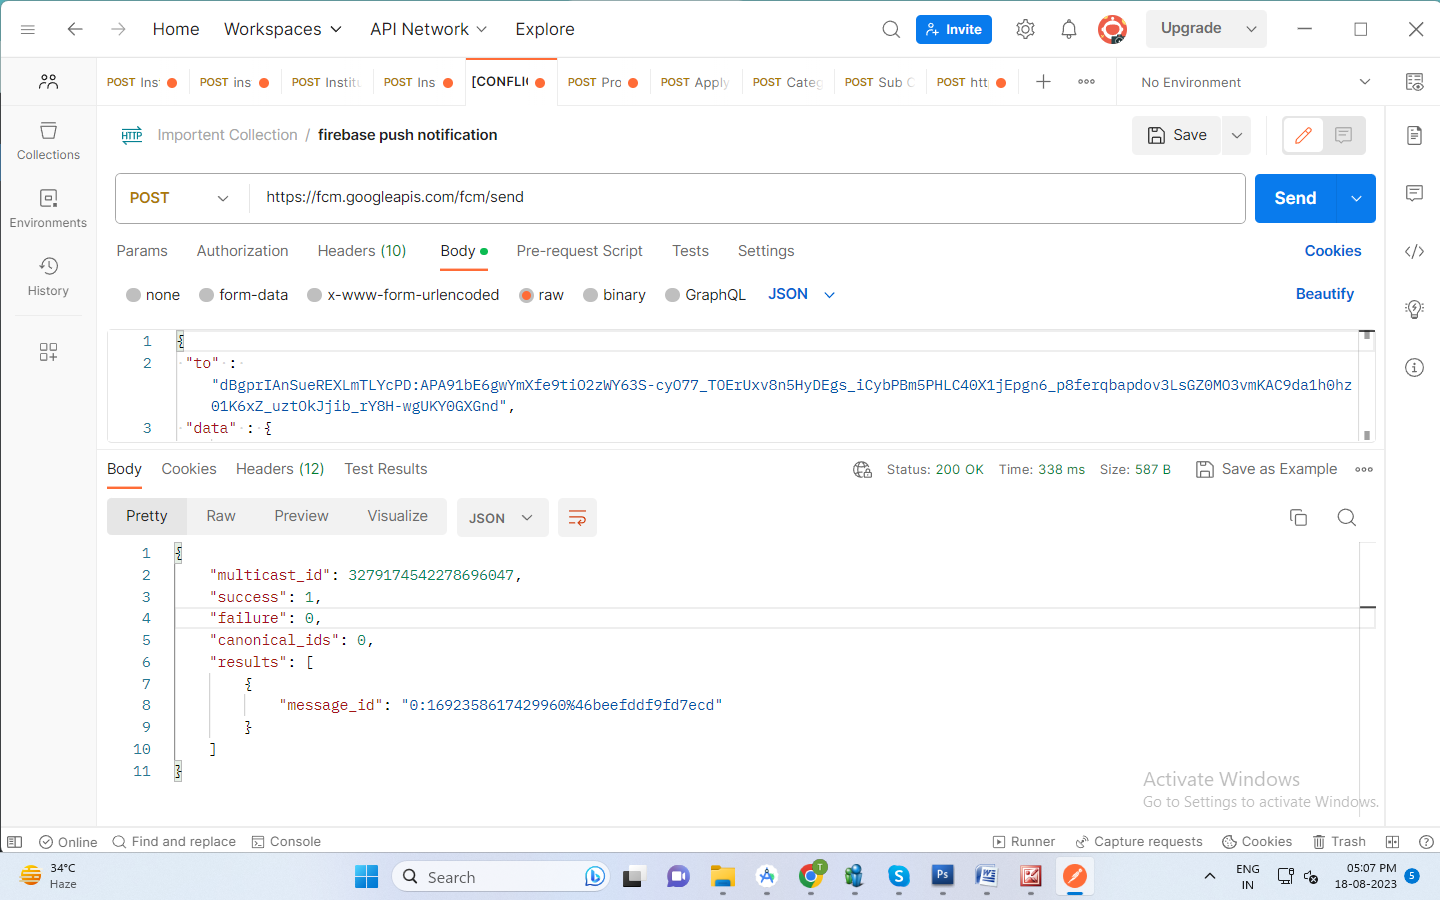Viewport: 1440px width, 900px height.
Task: Switch to edit mode pencil icon
Action: coord(1303,135)
